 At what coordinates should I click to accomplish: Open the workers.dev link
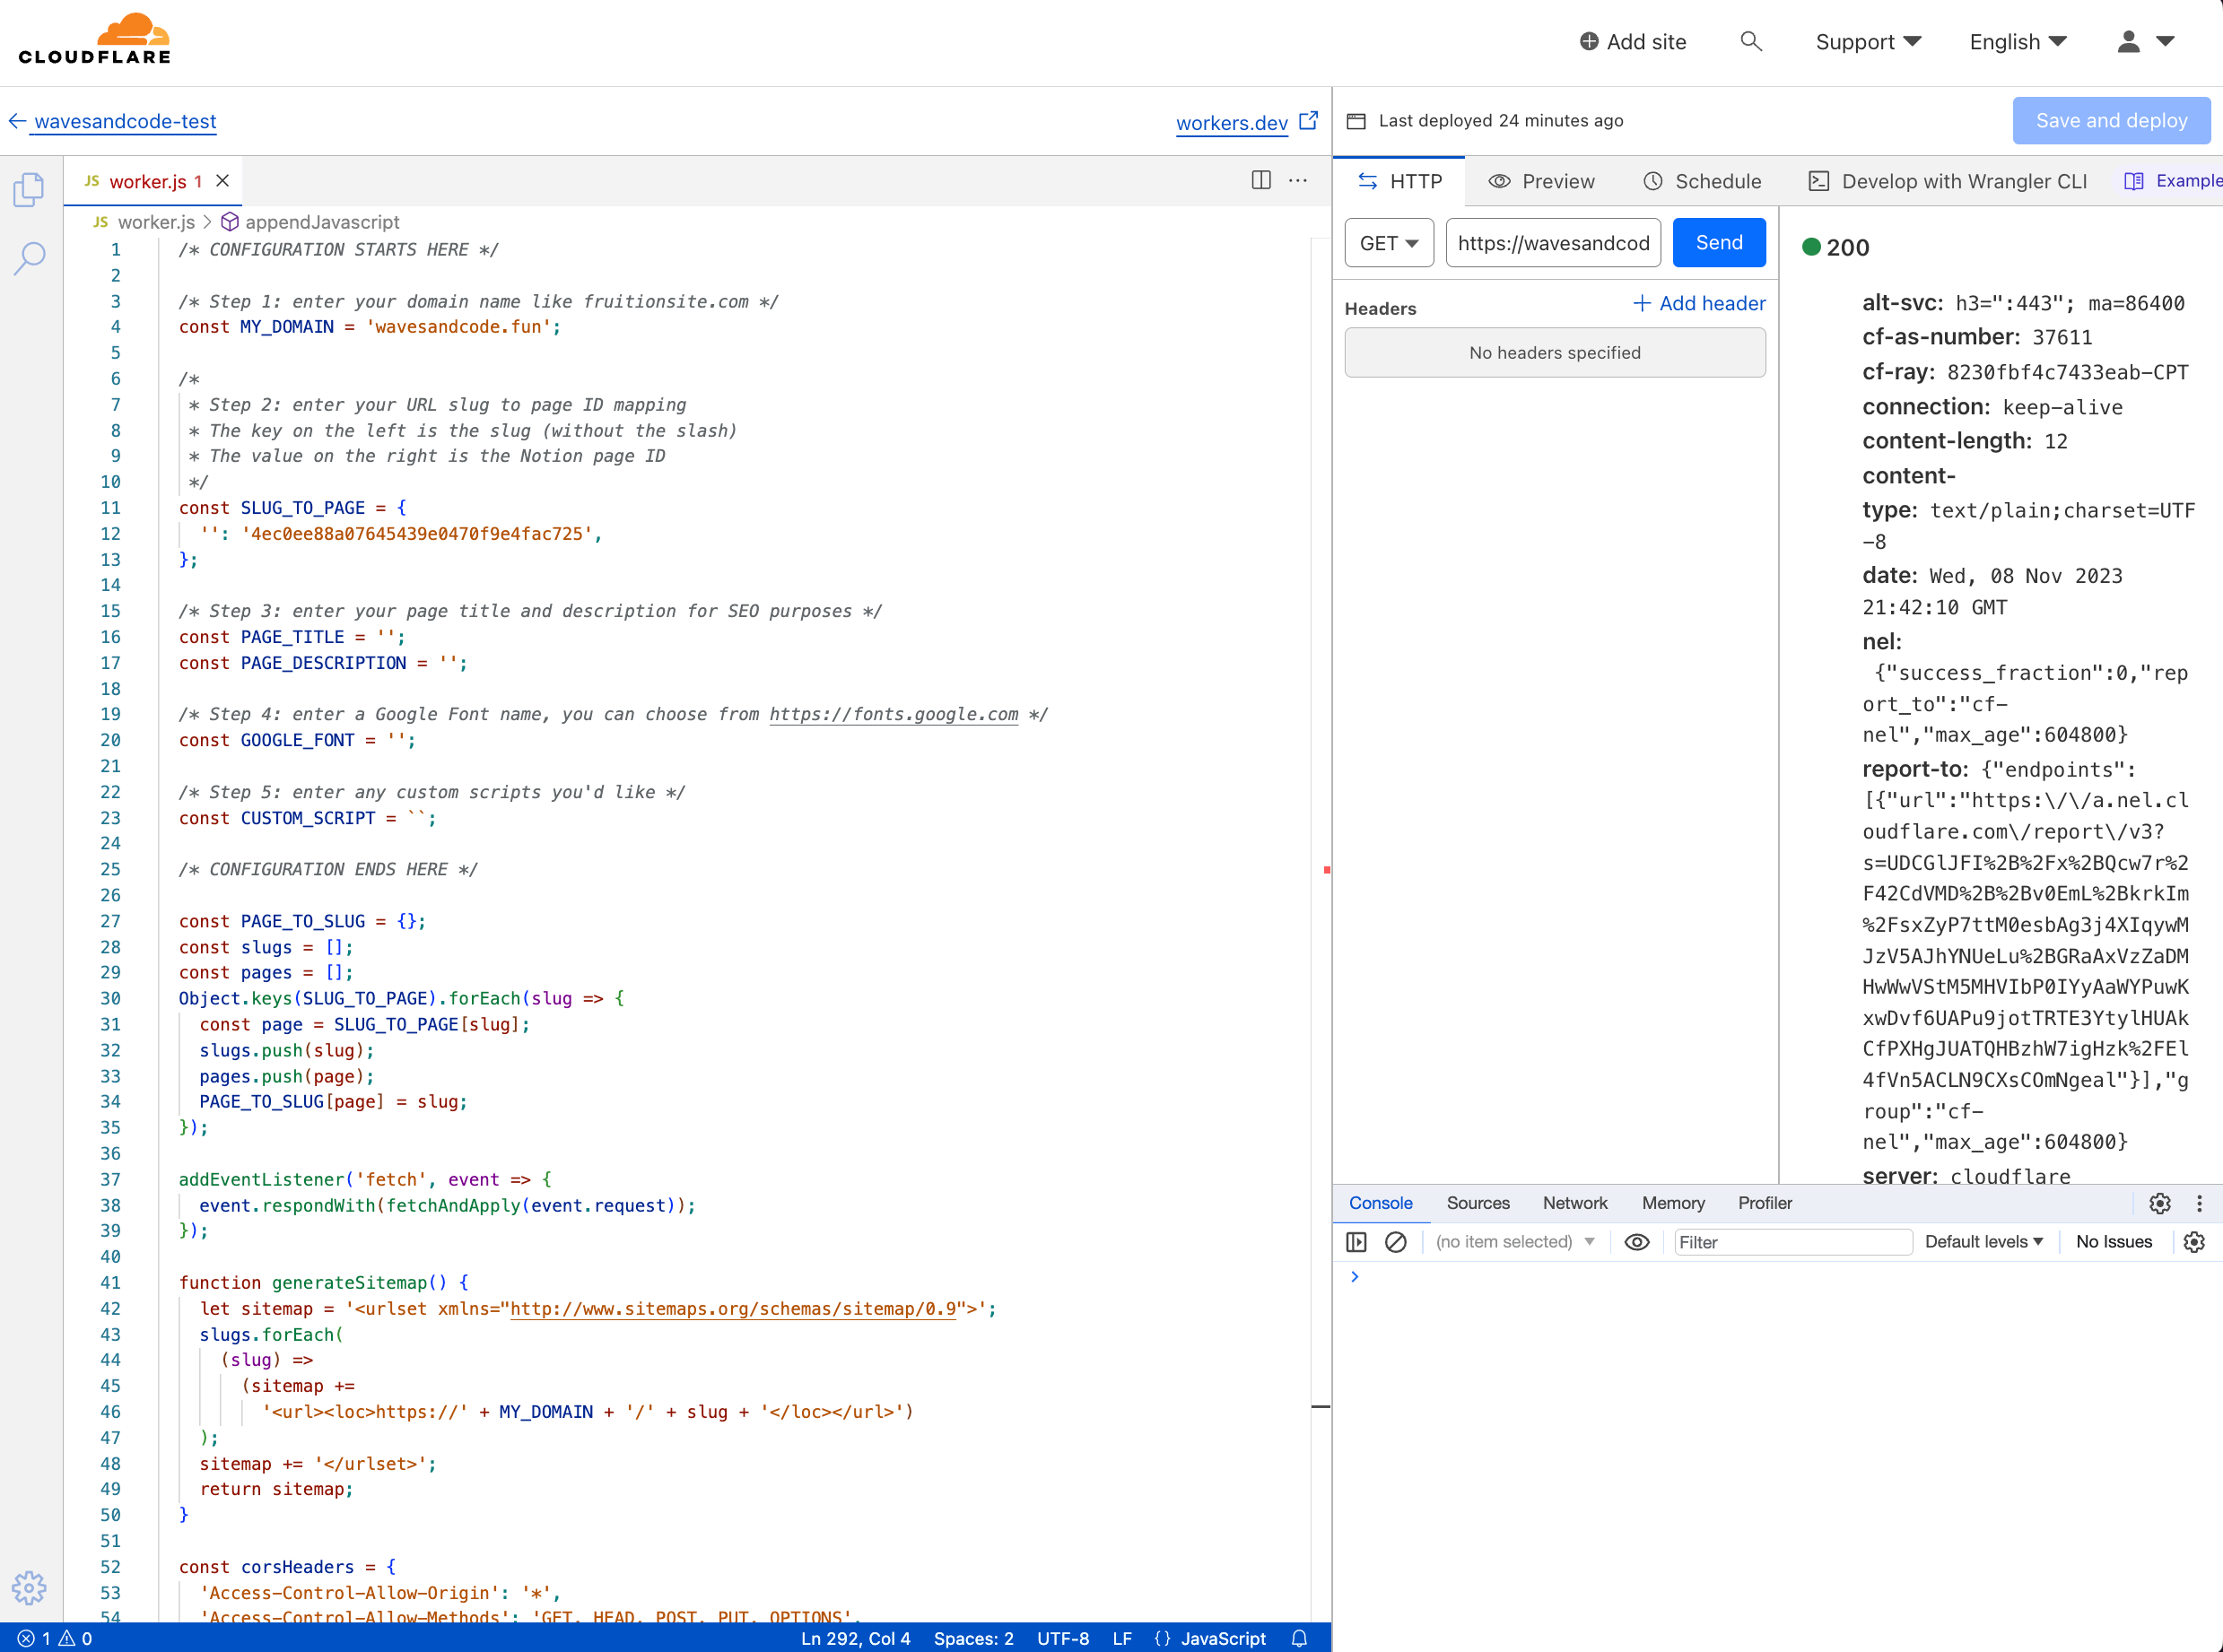click(1231, 122)
